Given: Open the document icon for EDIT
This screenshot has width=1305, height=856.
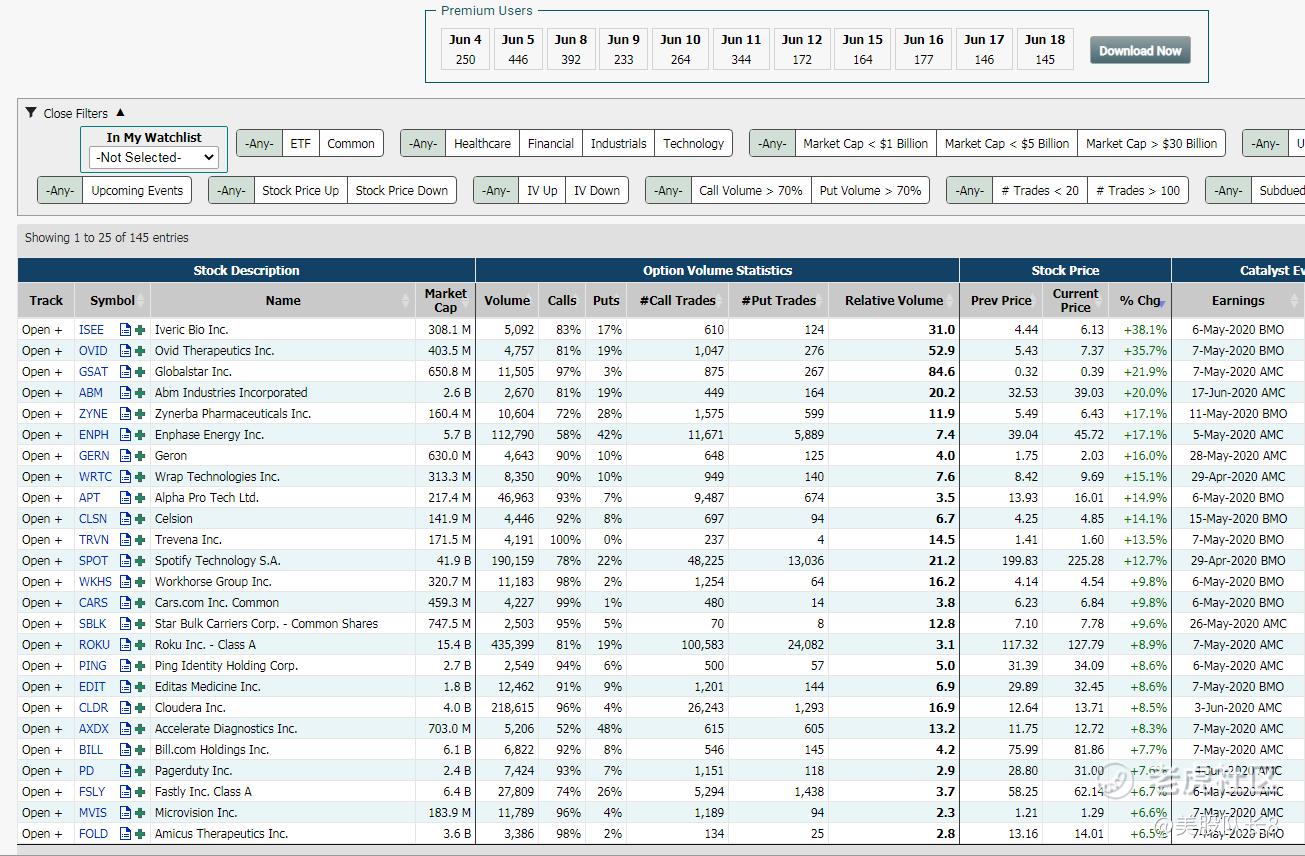Looking at the screenshot, I should coord(126,687).
